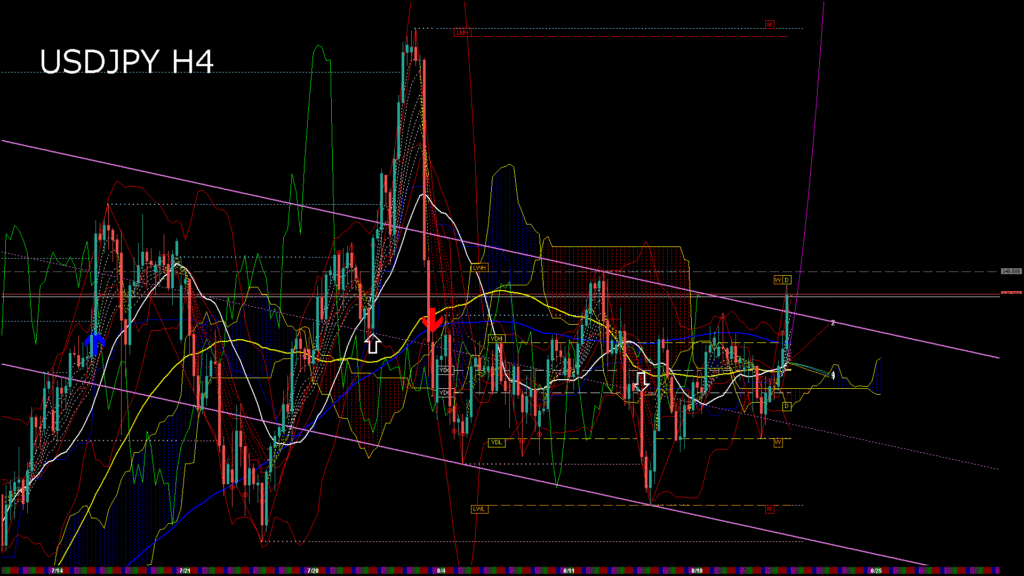Select the 8/25 date marker

point(876,571)
